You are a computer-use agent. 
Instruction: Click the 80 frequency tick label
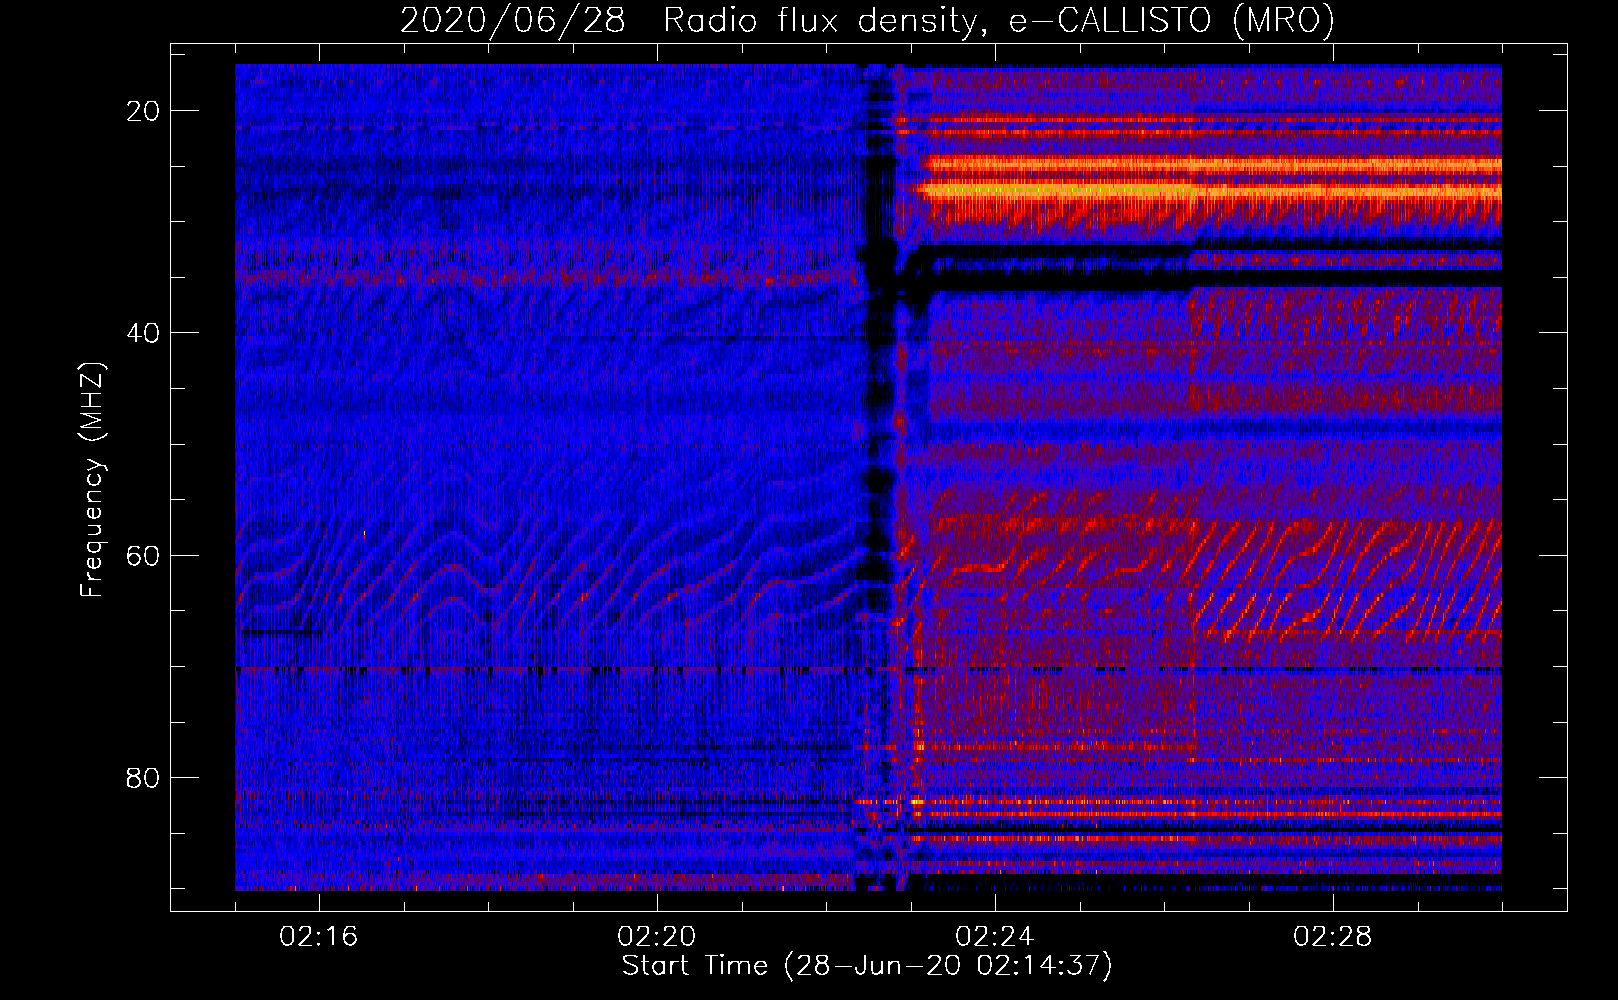(x=143, y=777)
